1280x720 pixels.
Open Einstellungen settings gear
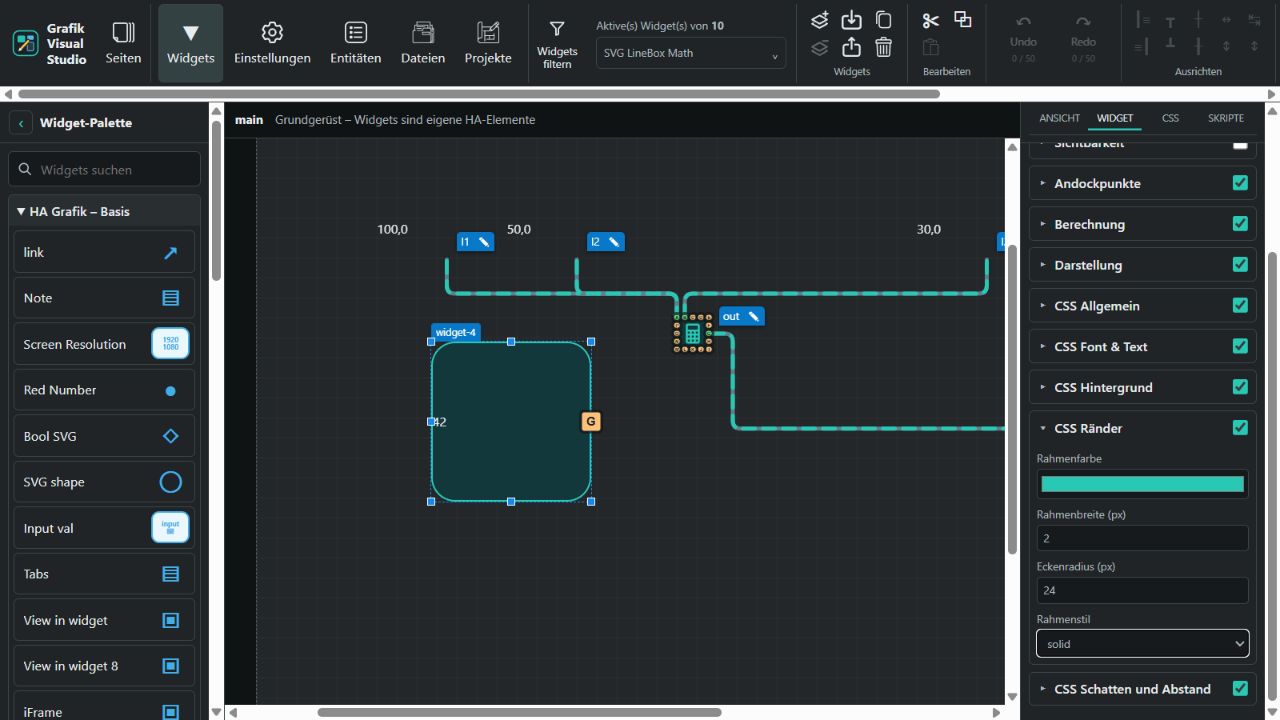[272, 43]
